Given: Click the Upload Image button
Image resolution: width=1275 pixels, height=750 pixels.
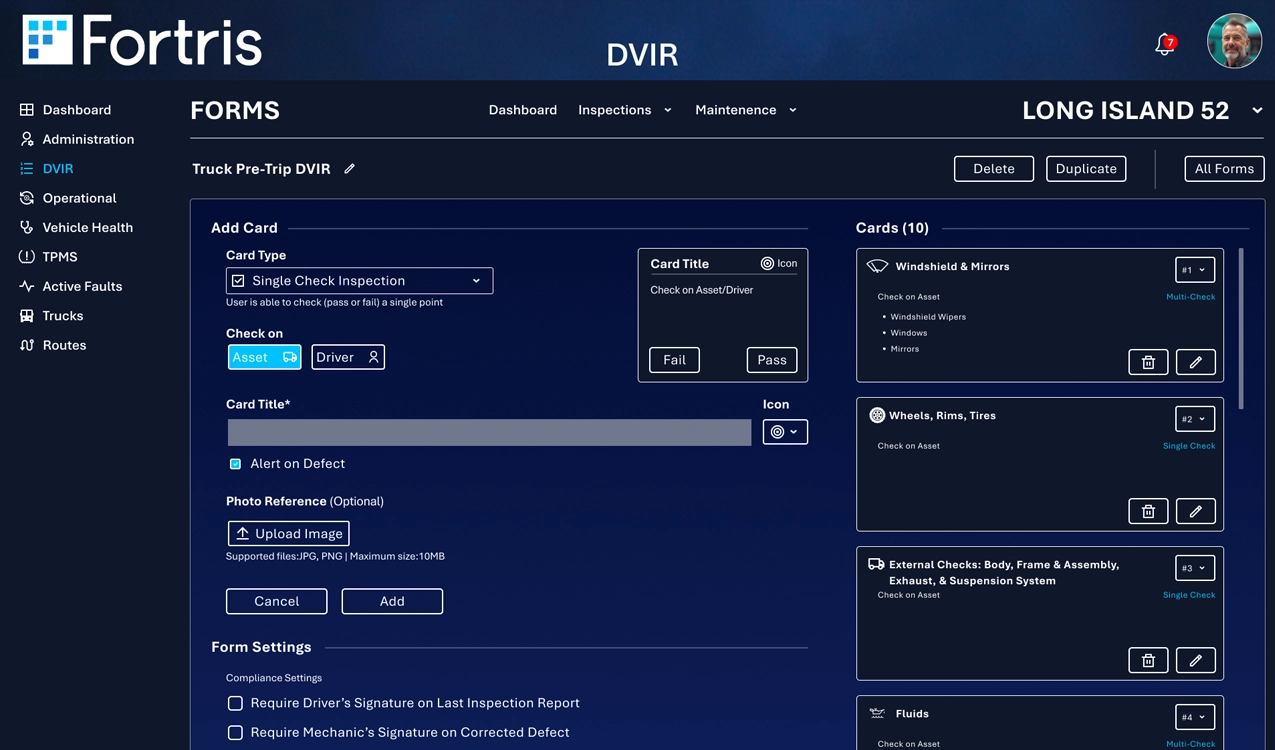Looking at the screenshot, I should [288, 534].
